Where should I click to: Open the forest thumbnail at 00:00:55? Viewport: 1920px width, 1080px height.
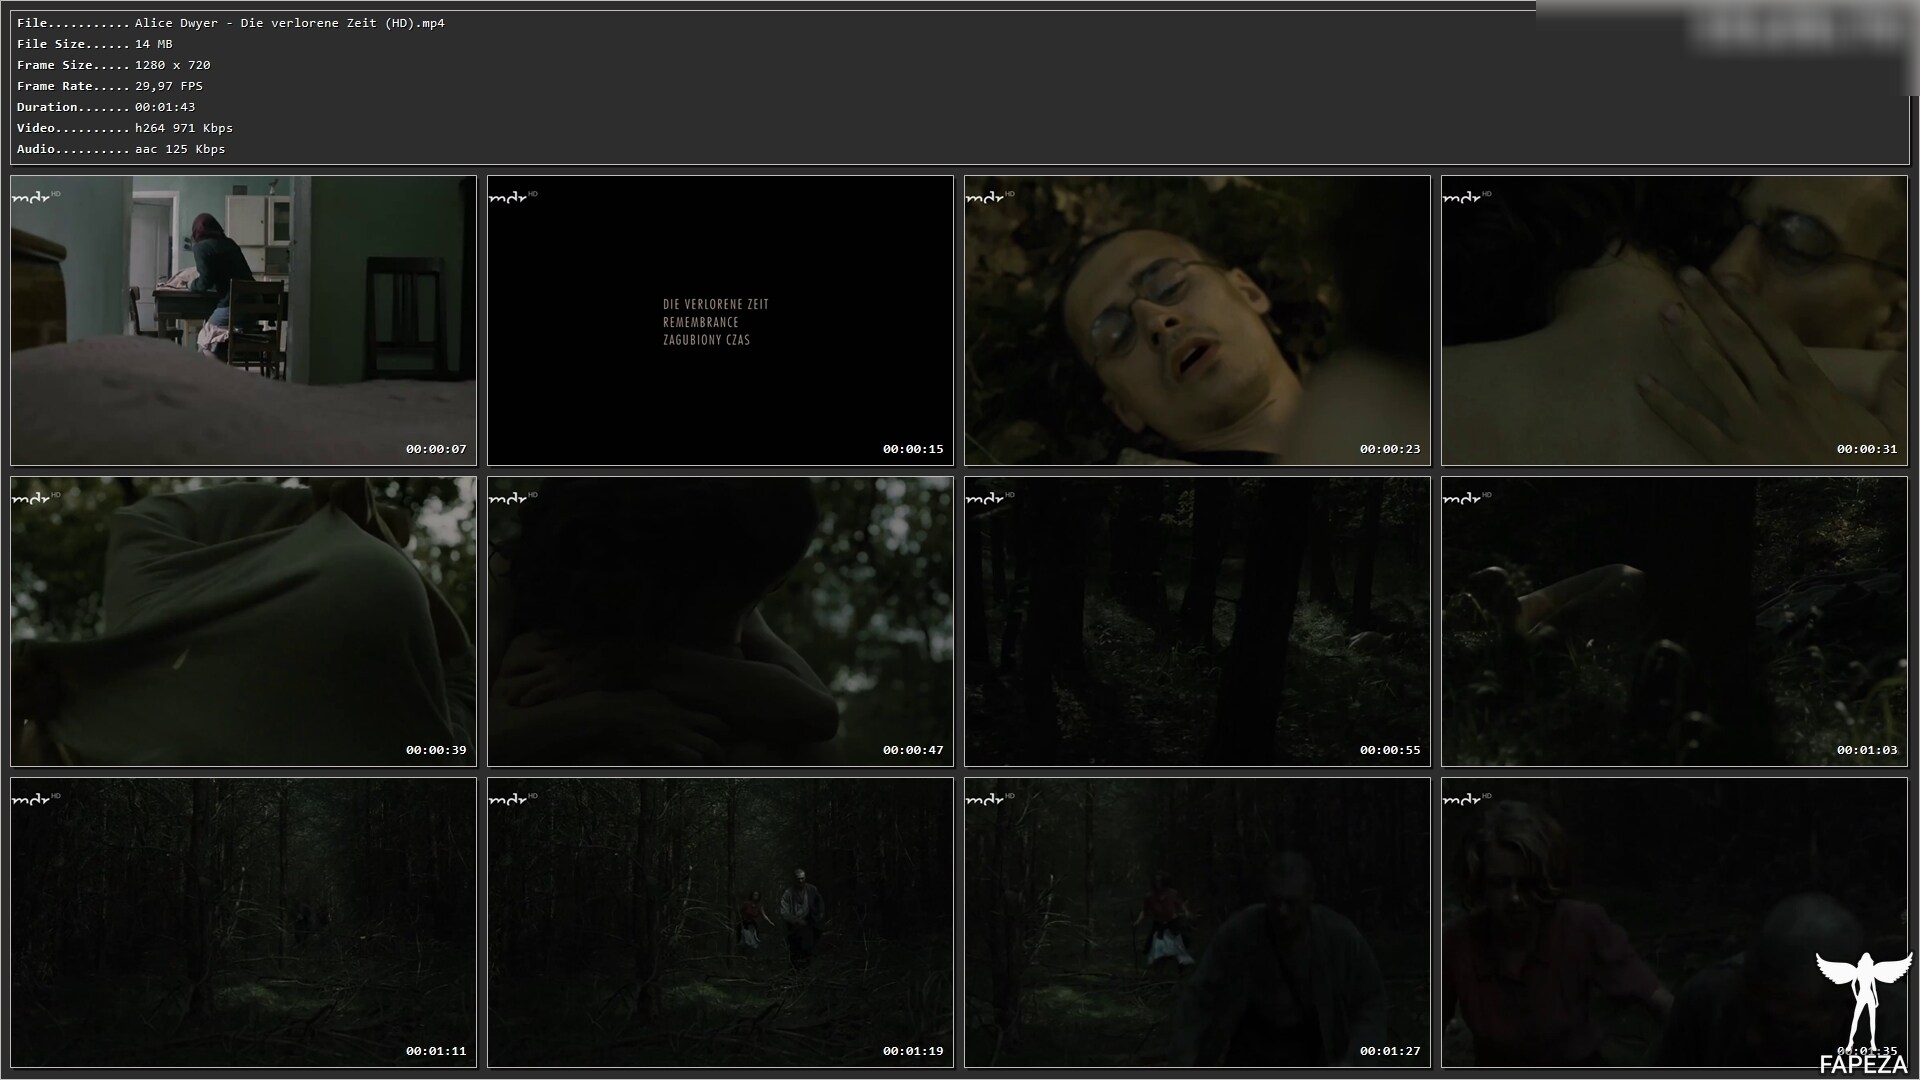(1197, 621)
